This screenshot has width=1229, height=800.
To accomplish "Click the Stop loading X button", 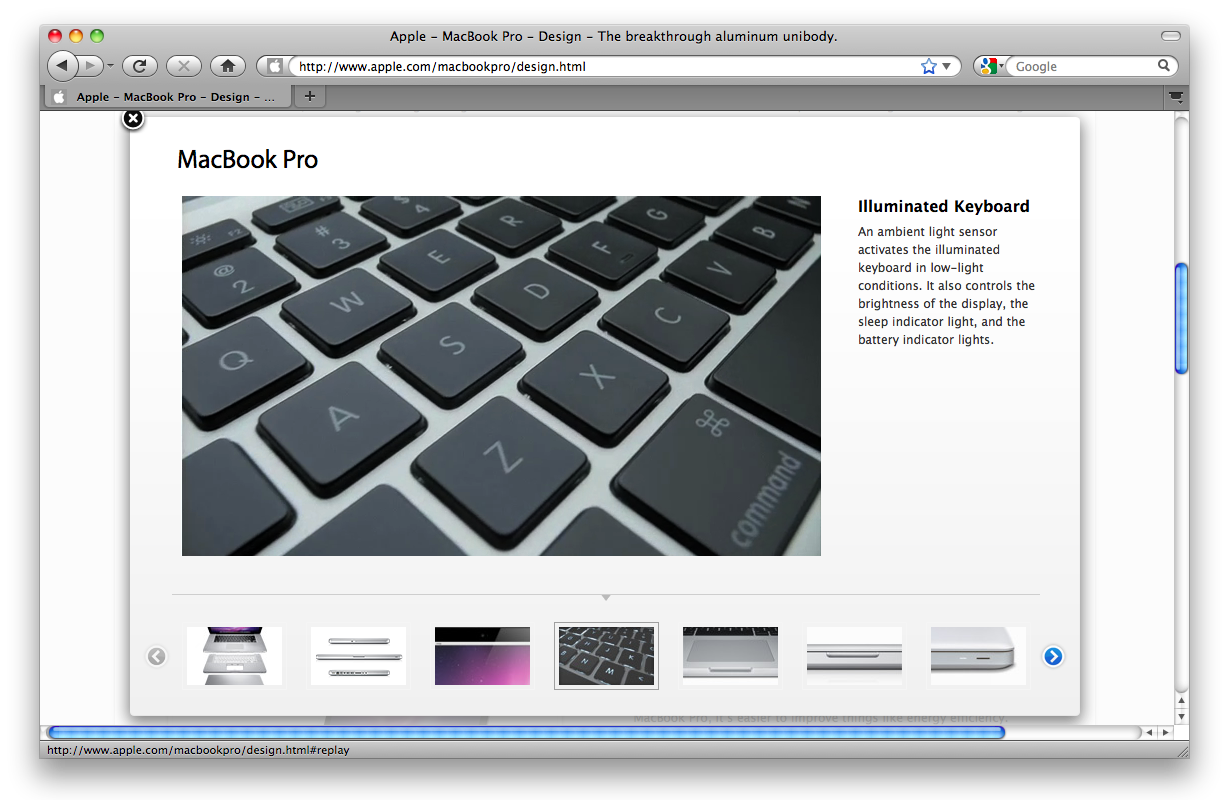I will tap(184, 66).
